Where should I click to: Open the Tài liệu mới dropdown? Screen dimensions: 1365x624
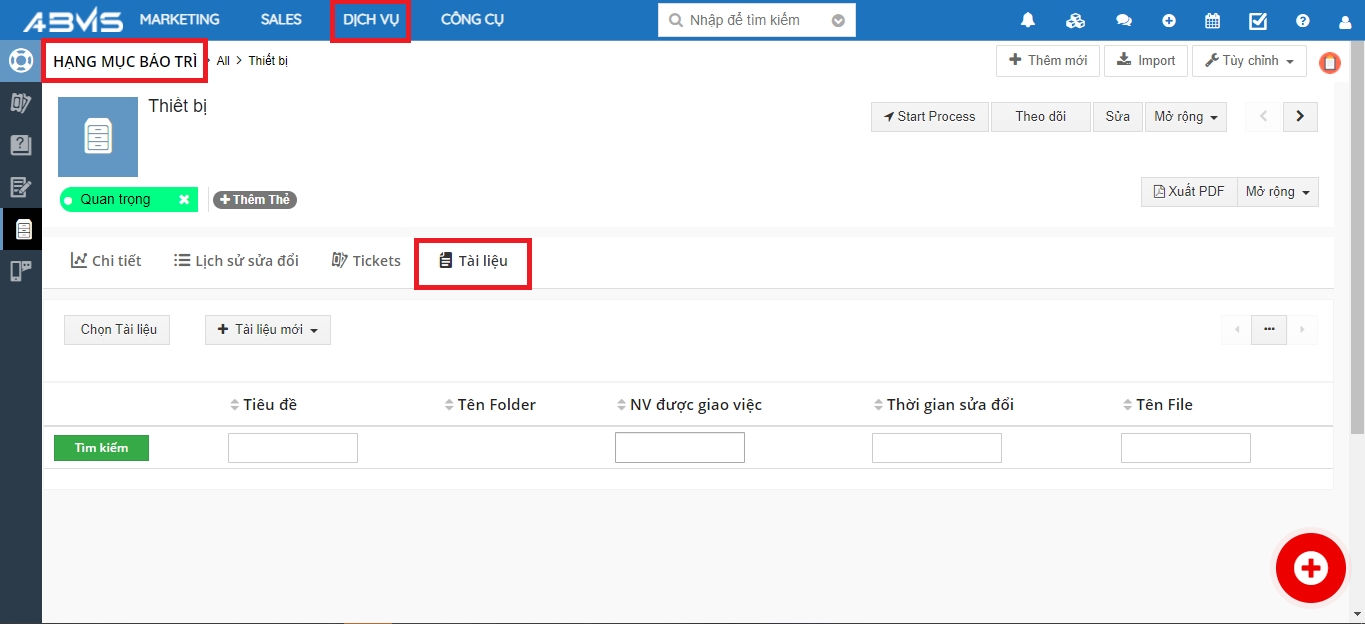(x=267, y=330)
